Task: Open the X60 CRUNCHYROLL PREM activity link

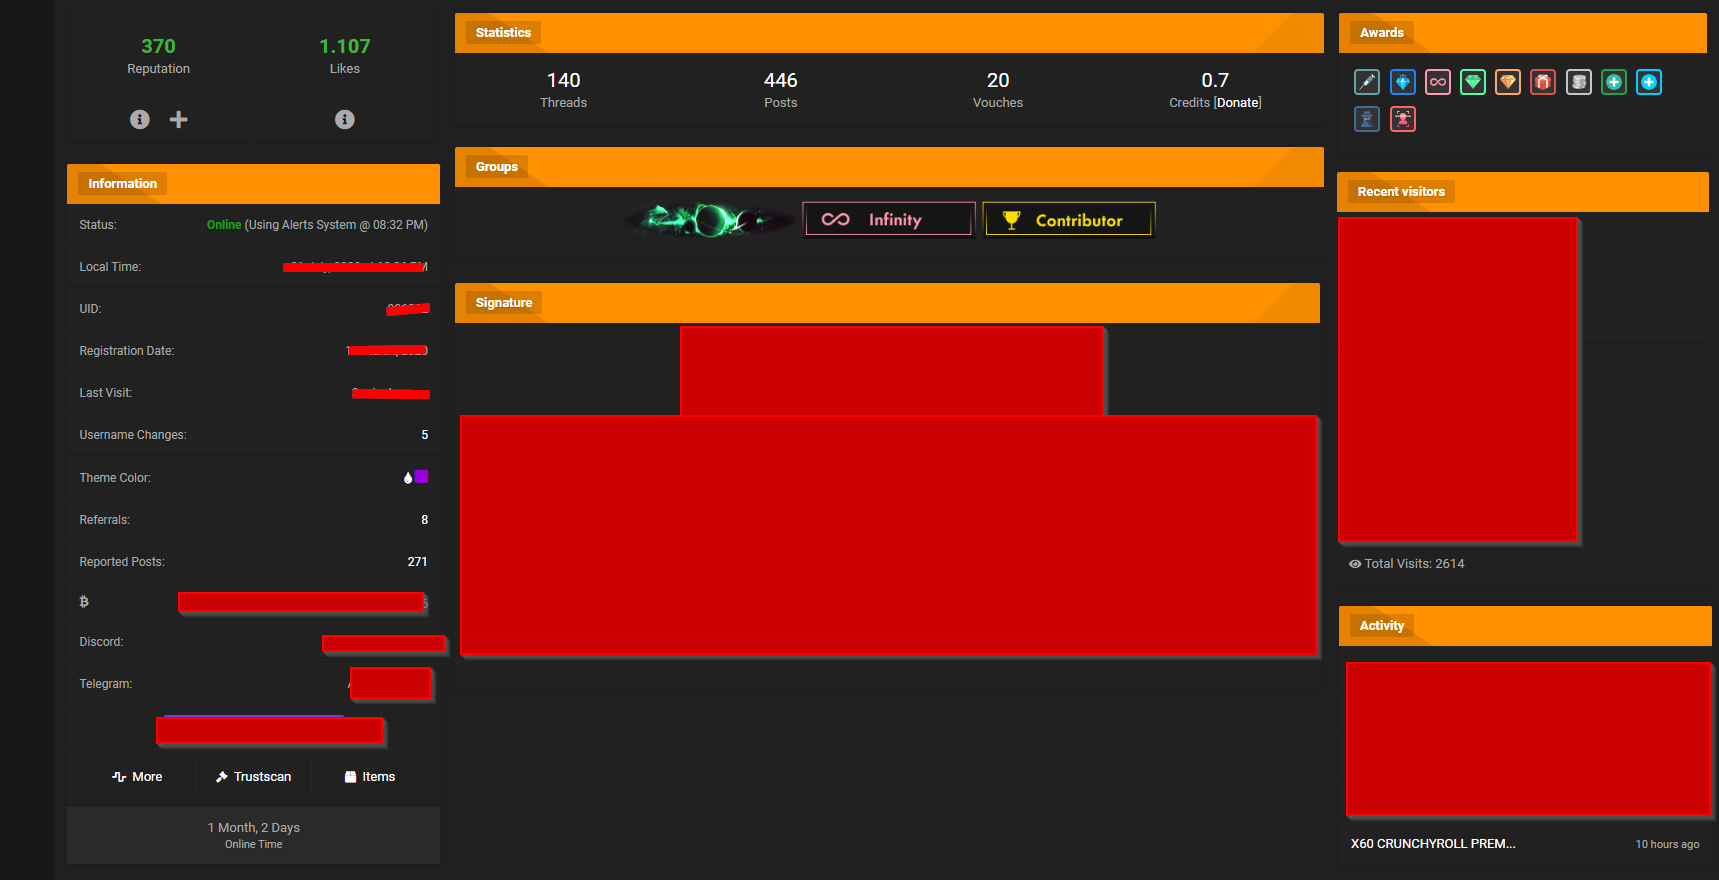Action: [1433, 844]
